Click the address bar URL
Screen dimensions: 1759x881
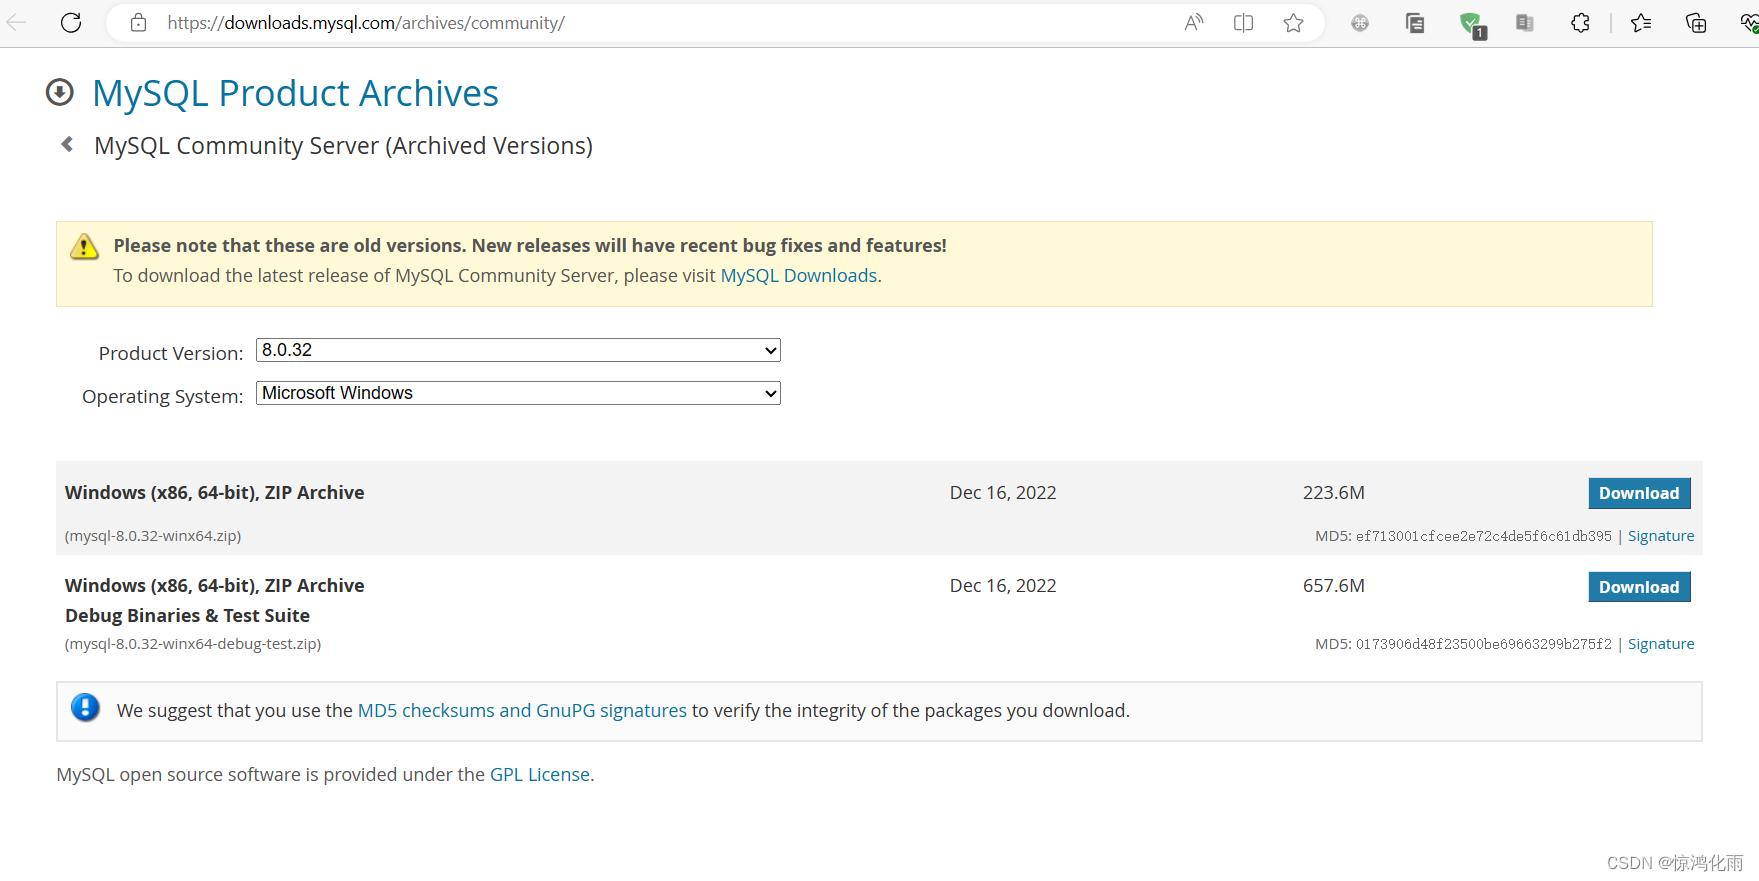366,22
